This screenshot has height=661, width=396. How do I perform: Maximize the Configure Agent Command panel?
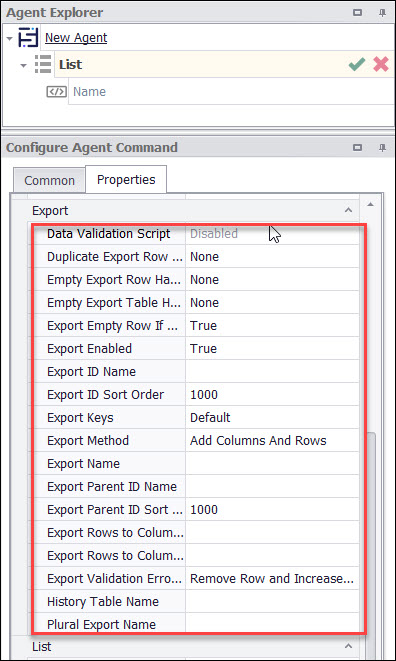[x=358, y=148]
